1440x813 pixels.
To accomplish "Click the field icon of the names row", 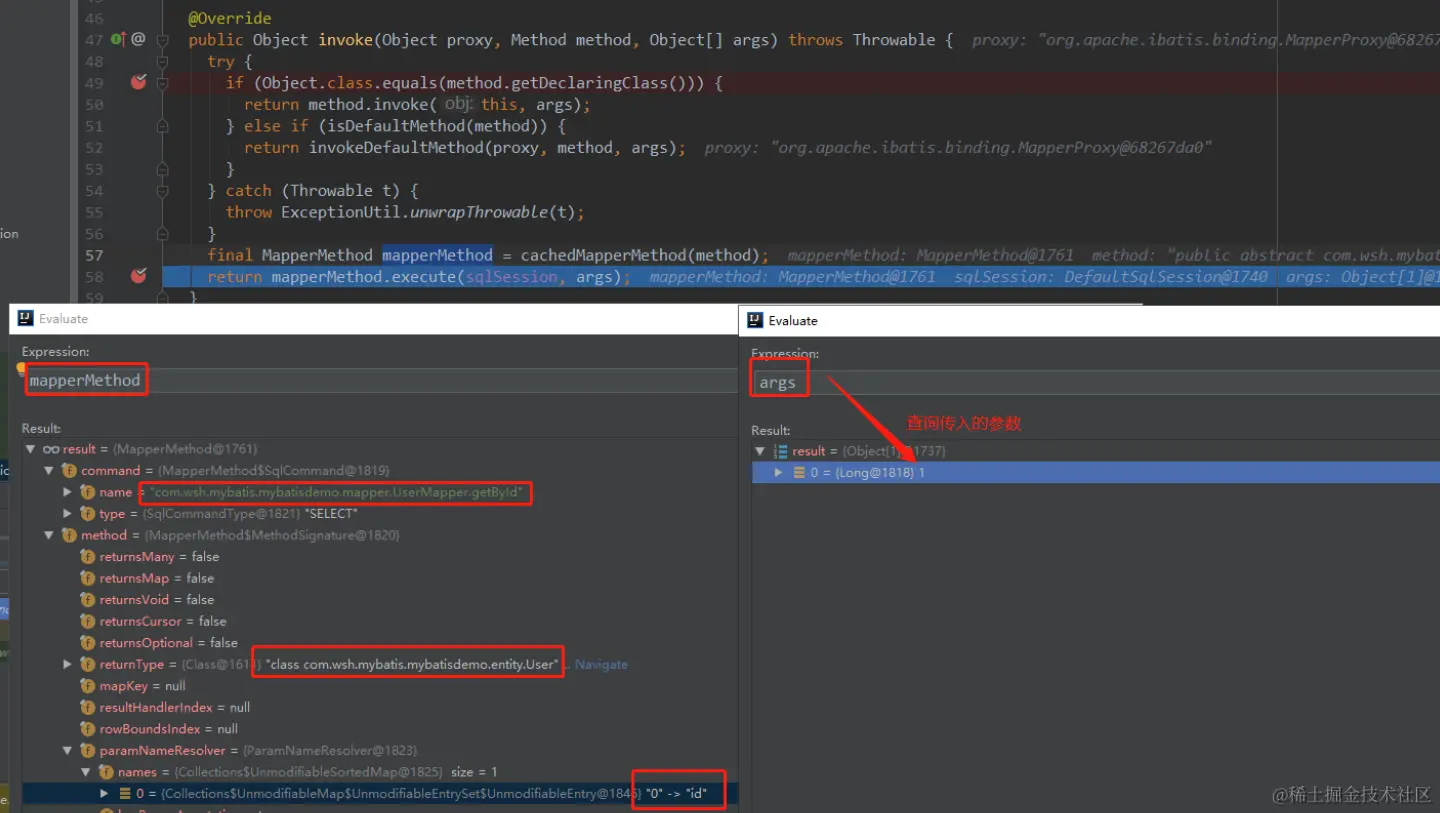I will (106, 772).
